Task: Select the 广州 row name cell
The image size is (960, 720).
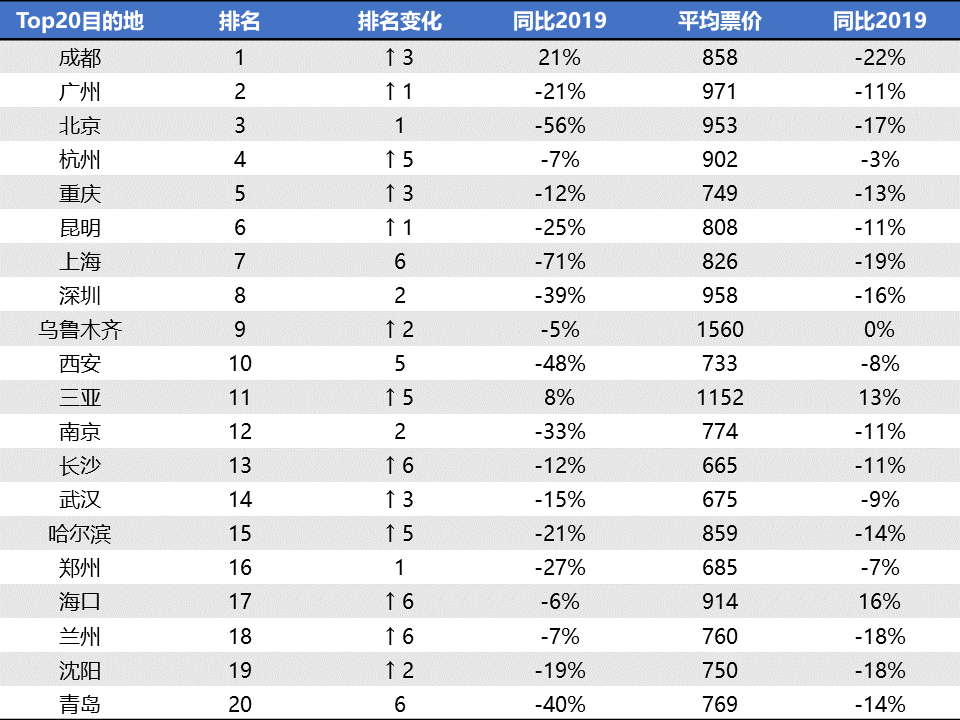Action: pos(80,92)
